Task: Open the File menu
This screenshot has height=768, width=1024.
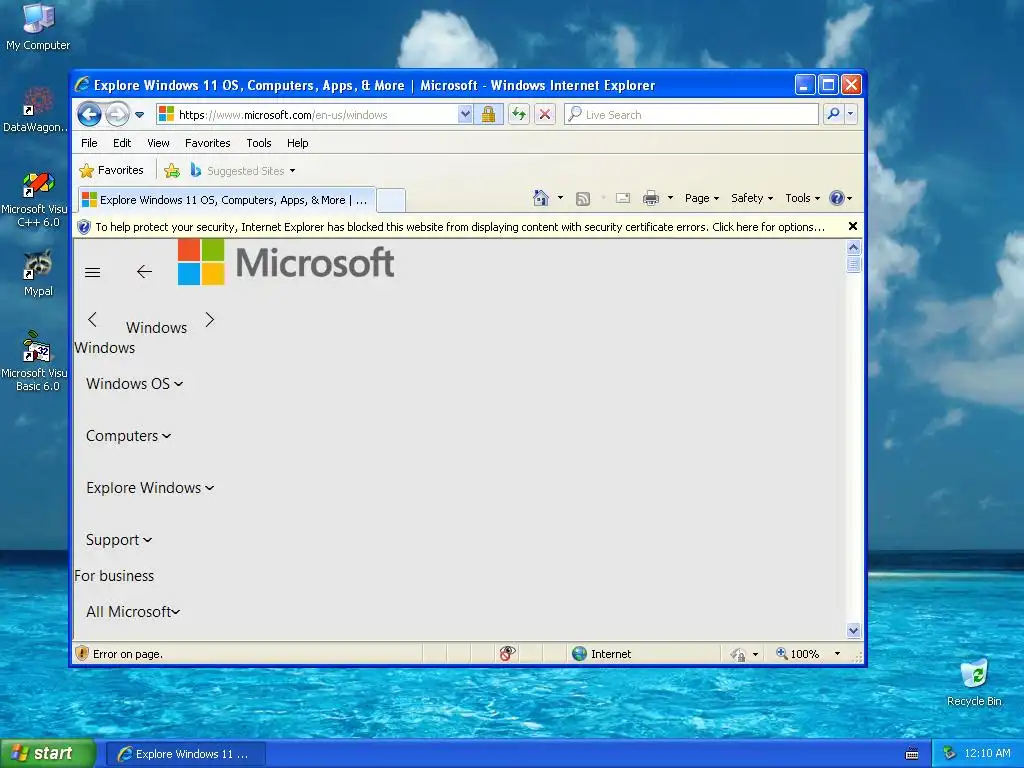Action: (89, 143)
